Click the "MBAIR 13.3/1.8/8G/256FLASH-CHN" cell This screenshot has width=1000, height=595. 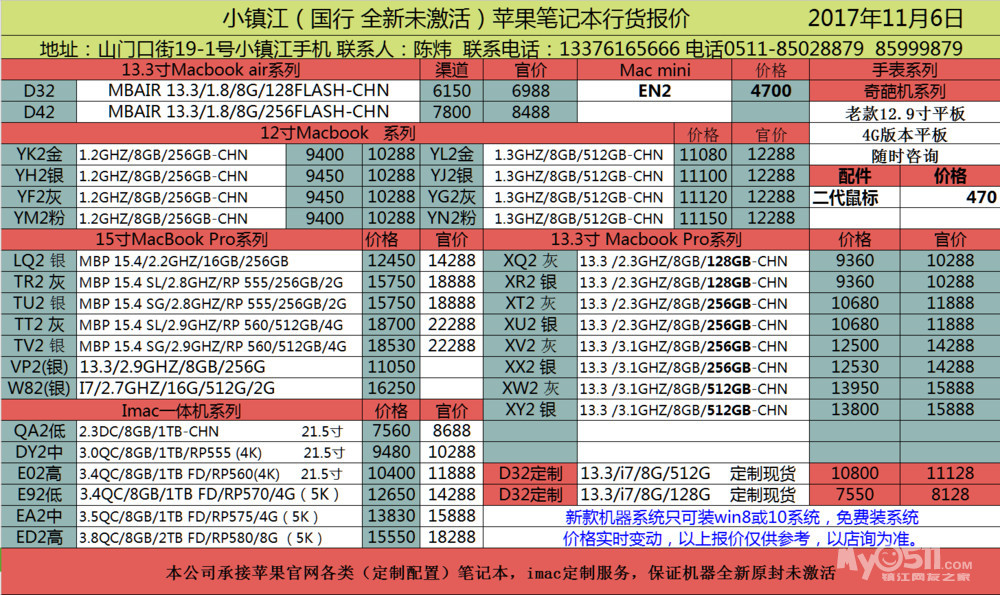[248, 112]
